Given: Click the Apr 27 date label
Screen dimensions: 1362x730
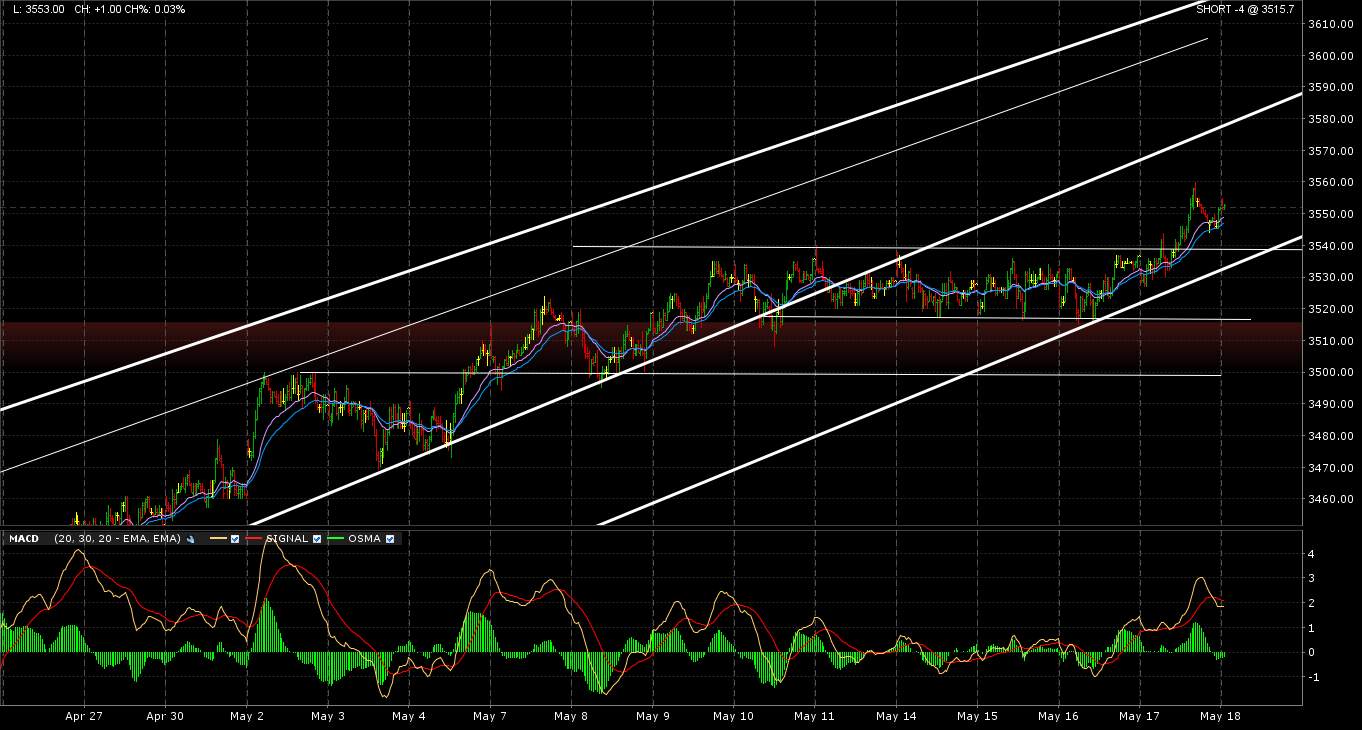Looking at the screenshot, I should (x=84, y=716).
